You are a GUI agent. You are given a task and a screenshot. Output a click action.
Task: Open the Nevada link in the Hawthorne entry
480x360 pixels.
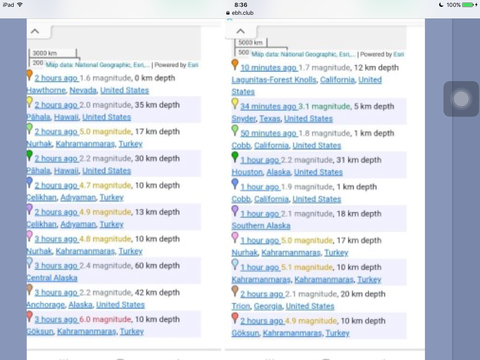coord(83,90)
